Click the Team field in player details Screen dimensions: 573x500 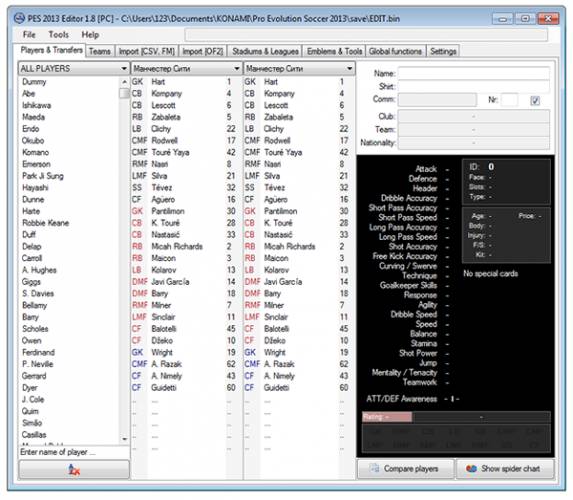(474, 130)
